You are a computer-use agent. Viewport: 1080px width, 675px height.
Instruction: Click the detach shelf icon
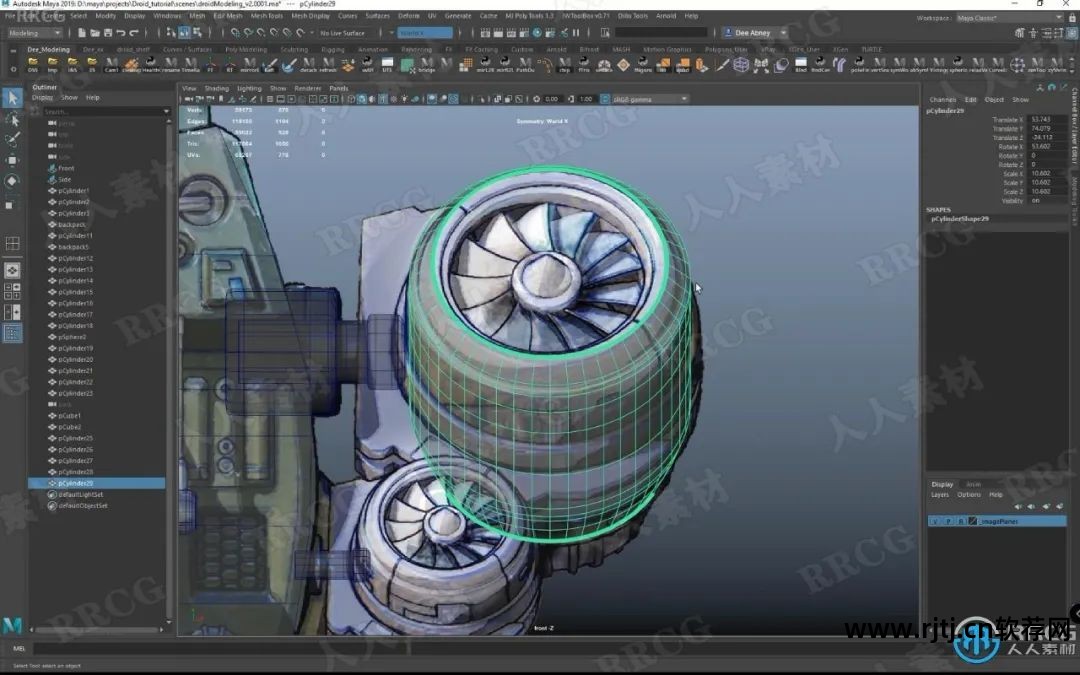(309, 66)
